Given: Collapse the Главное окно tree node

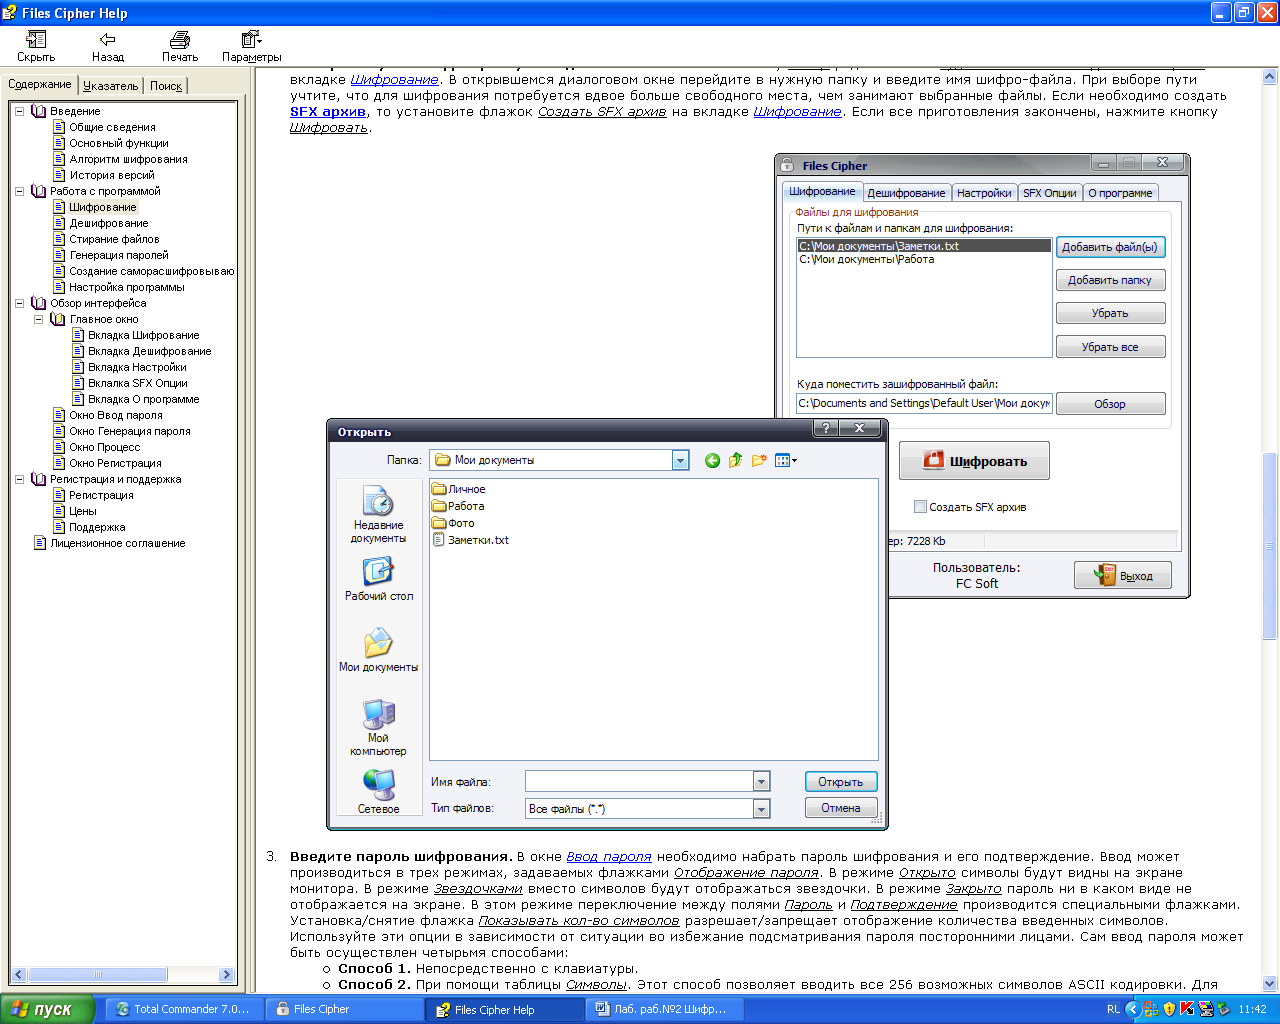Looking at the screenshot, I should click(38, 319).
